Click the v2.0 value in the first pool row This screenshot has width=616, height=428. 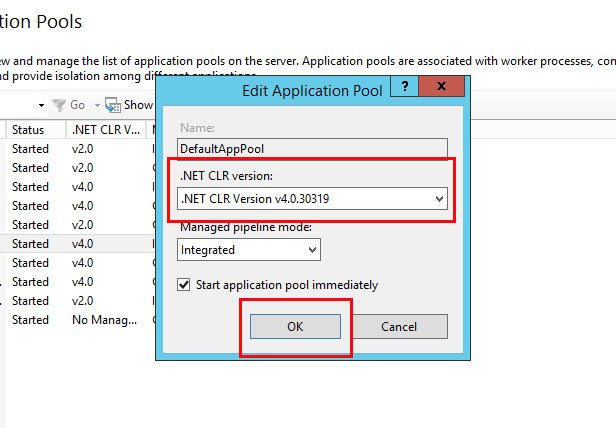click(x=82, y=149)
